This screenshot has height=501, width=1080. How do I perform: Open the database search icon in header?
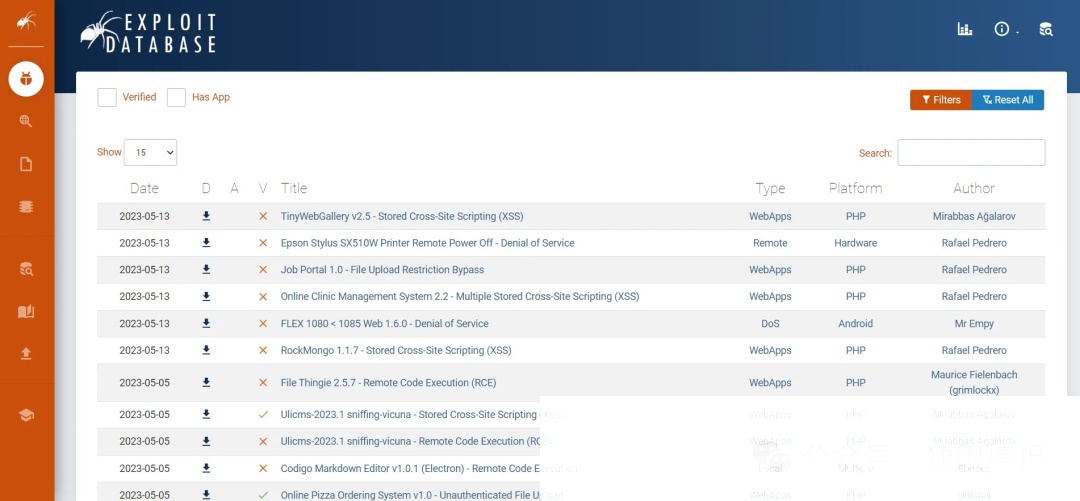click(1046, 29)
